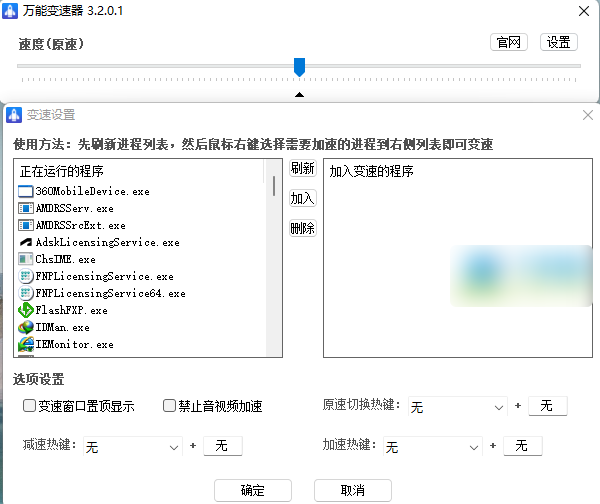Cancel with the 取消 button
The width and height of the screenshot is (600, 504).
353,490
